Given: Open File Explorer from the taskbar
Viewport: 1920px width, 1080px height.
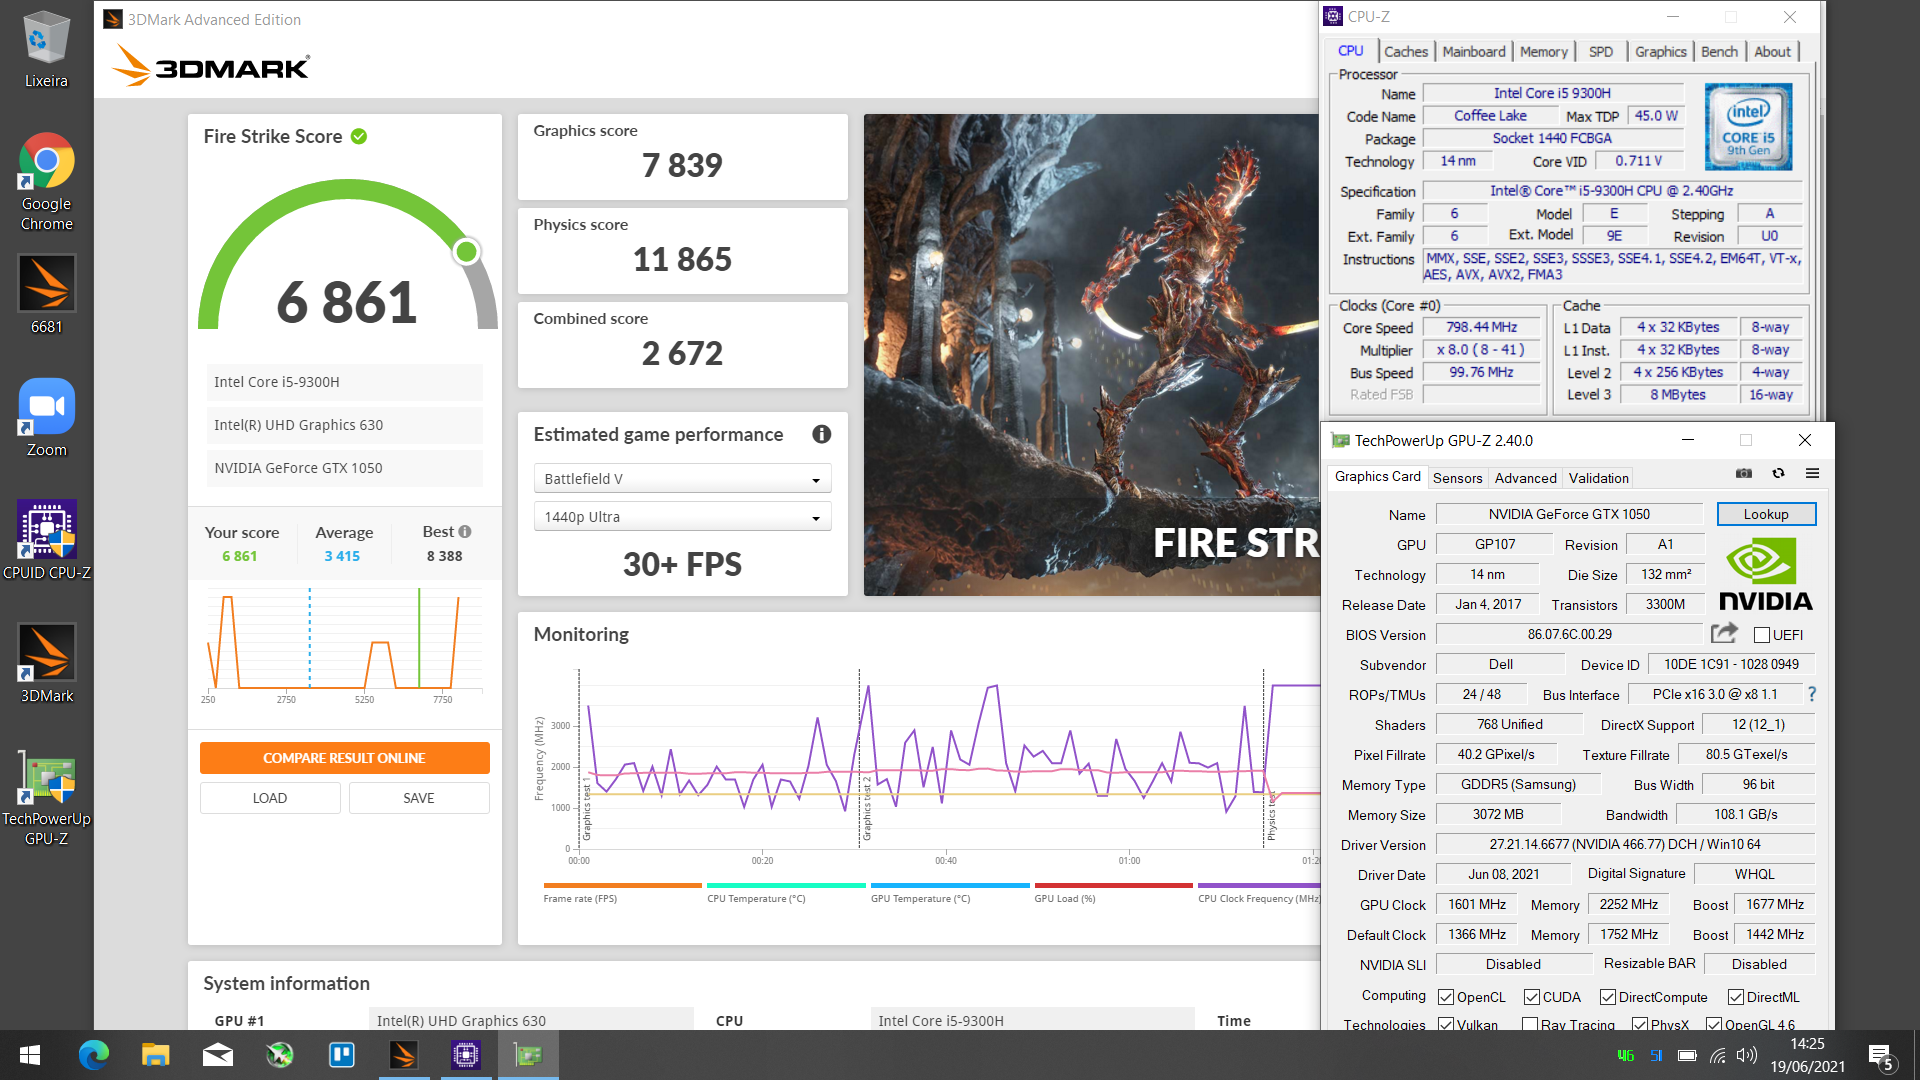Looking at the screenshot, I should 155,1055.
